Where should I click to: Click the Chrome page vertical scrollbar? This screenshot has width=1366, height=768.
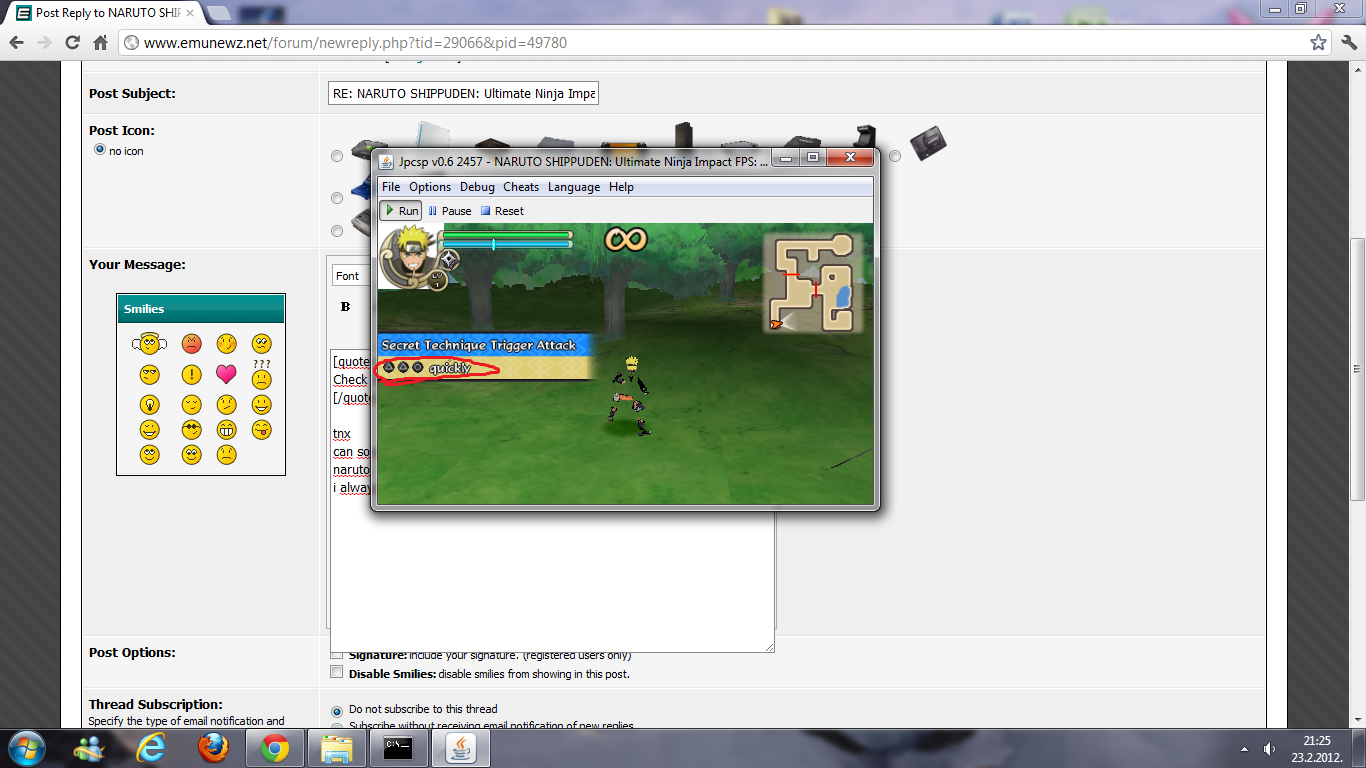coord(1357,369)
